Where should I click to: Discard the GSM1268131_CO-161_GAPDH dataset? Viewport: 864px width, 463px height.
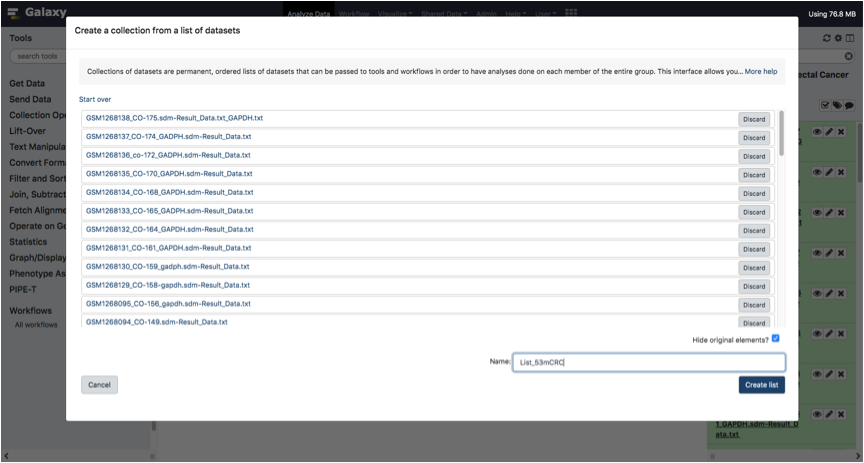[754, 249]
